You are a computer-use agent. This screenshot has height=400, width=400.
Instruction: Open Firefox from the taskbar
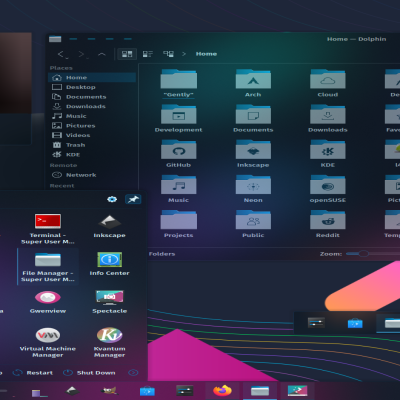click(222, 391)
